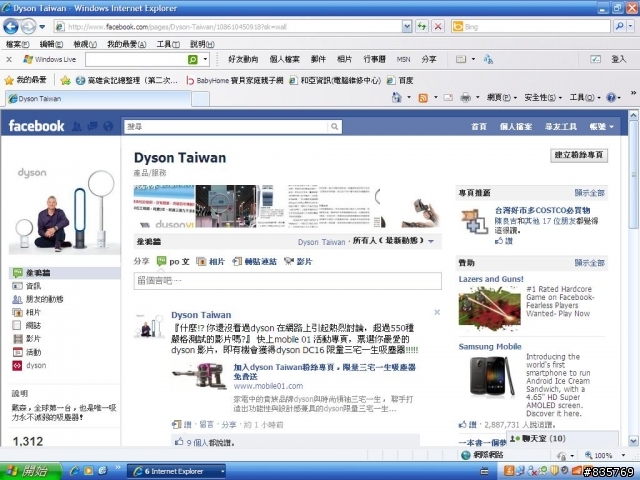640x480 pixels.
Task: Open the 檢視(V) menu
Action: tap(85, 44)
